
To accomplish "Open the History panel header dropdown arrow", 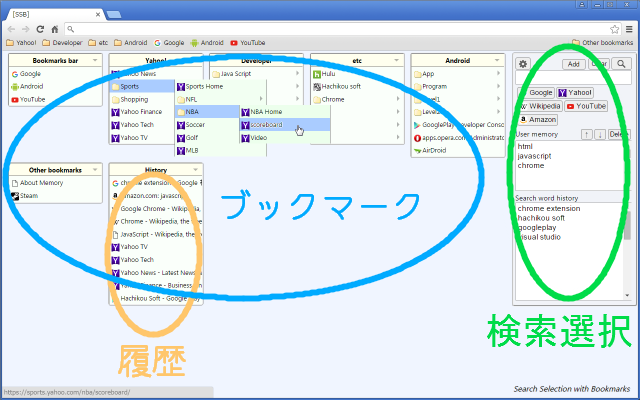I will point(196,170).
